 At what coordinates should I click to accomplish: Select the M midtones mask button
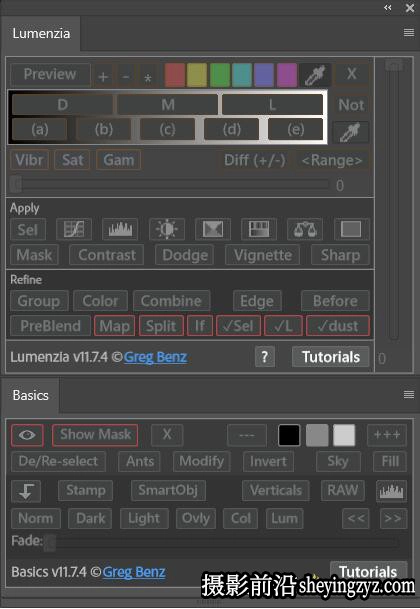tap(167, 105)
